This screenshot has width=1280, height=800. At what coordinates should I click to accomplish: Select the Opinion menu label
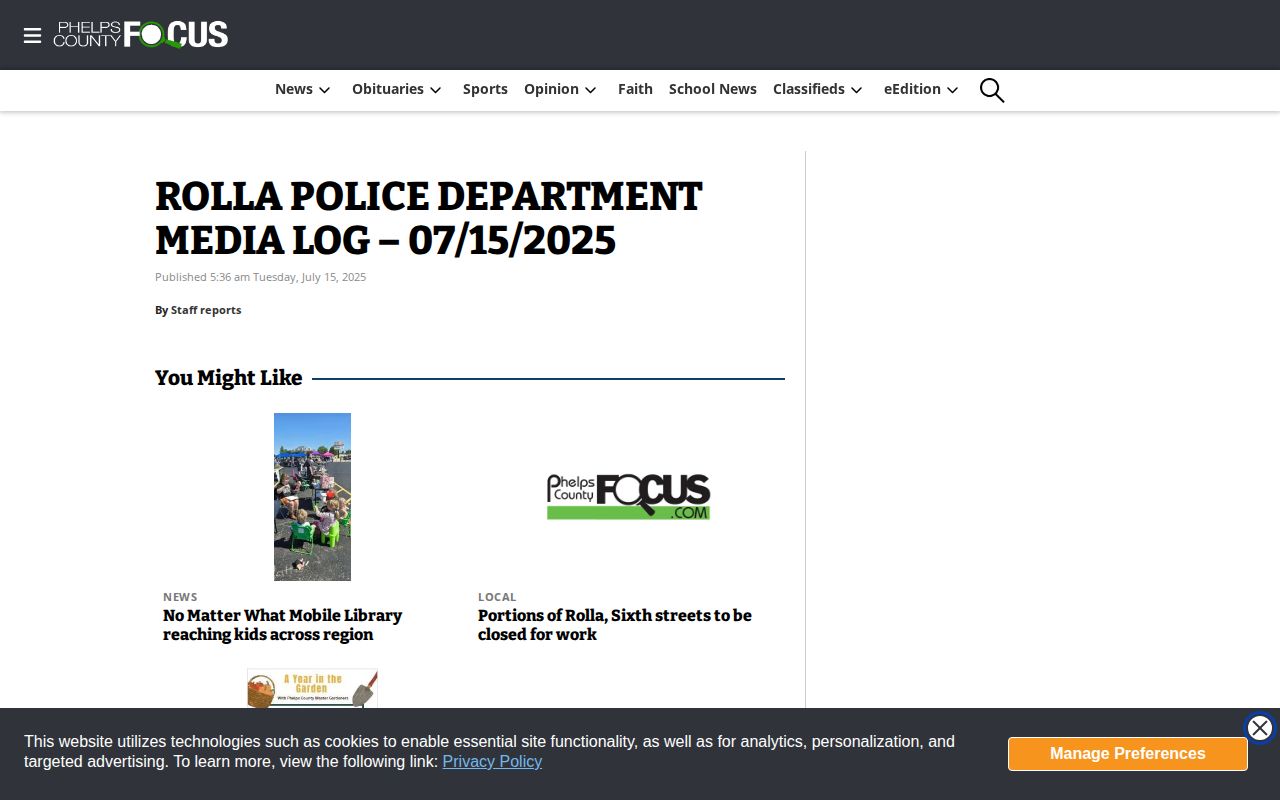coord(551,89)
